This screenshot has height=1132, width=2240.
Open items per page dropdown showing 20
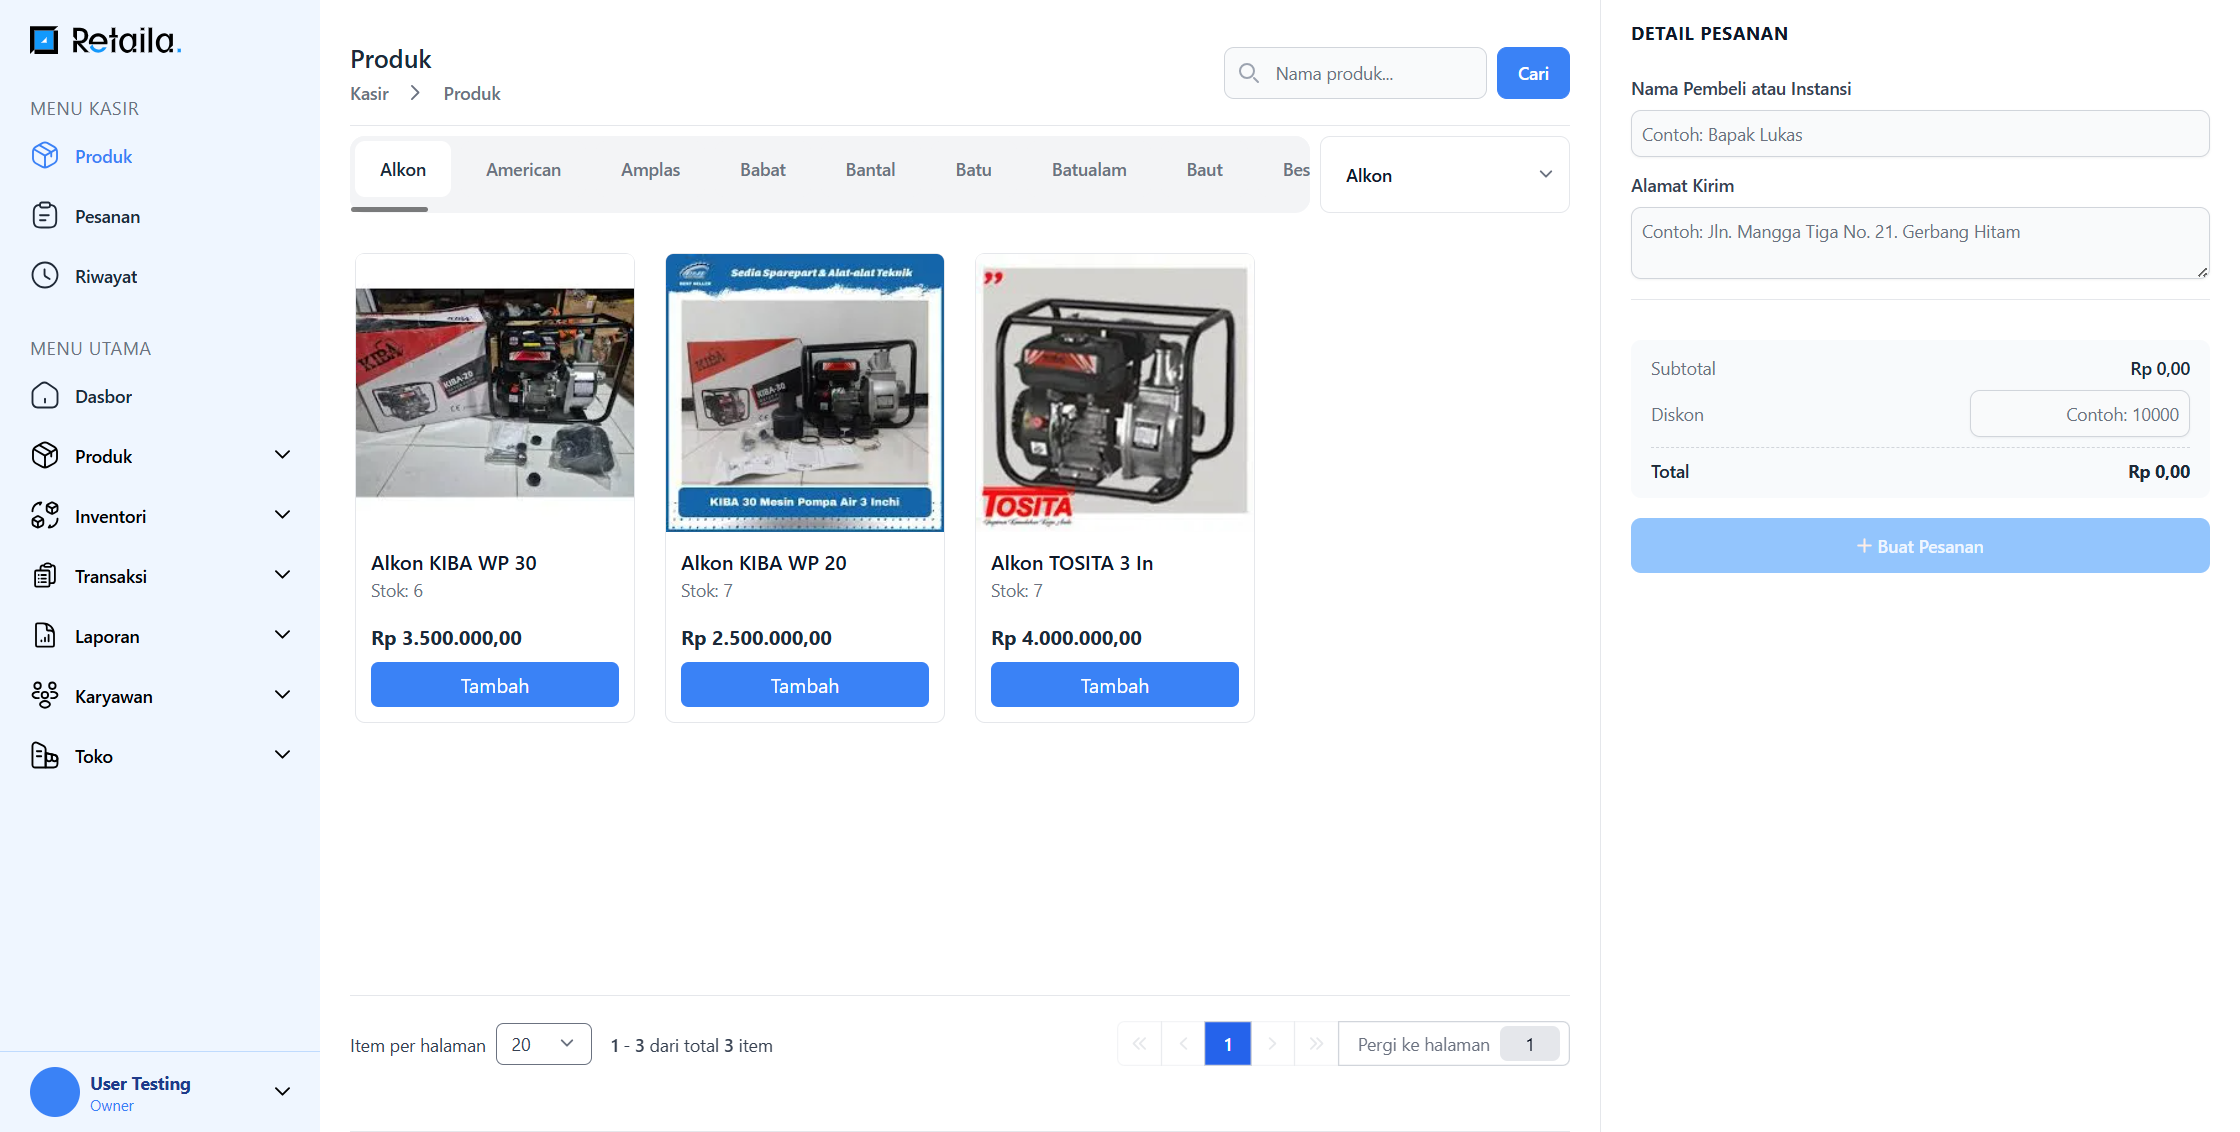(543, 1044)
